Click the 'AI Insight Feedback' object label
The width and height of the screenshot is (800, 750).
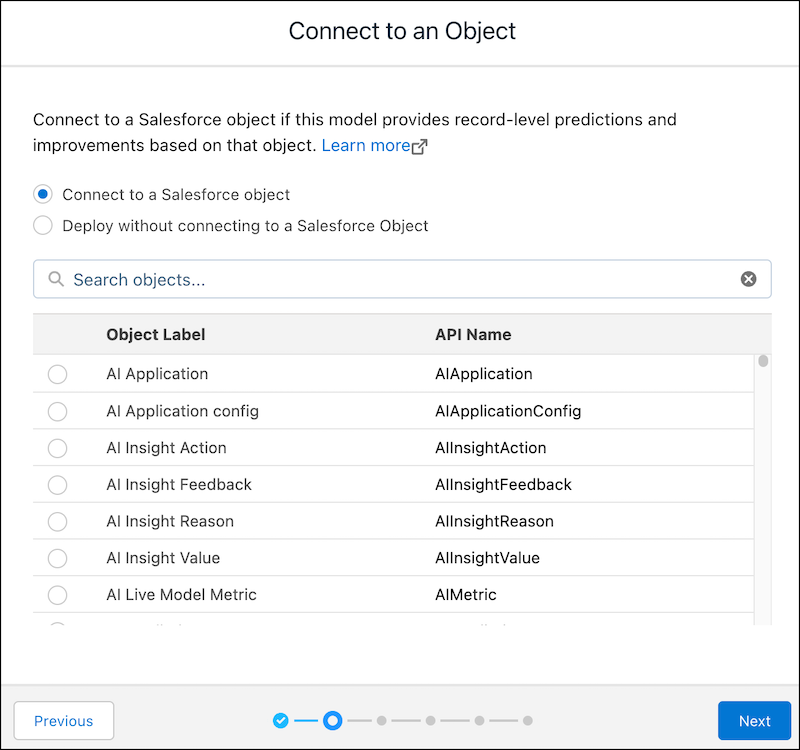179,485
